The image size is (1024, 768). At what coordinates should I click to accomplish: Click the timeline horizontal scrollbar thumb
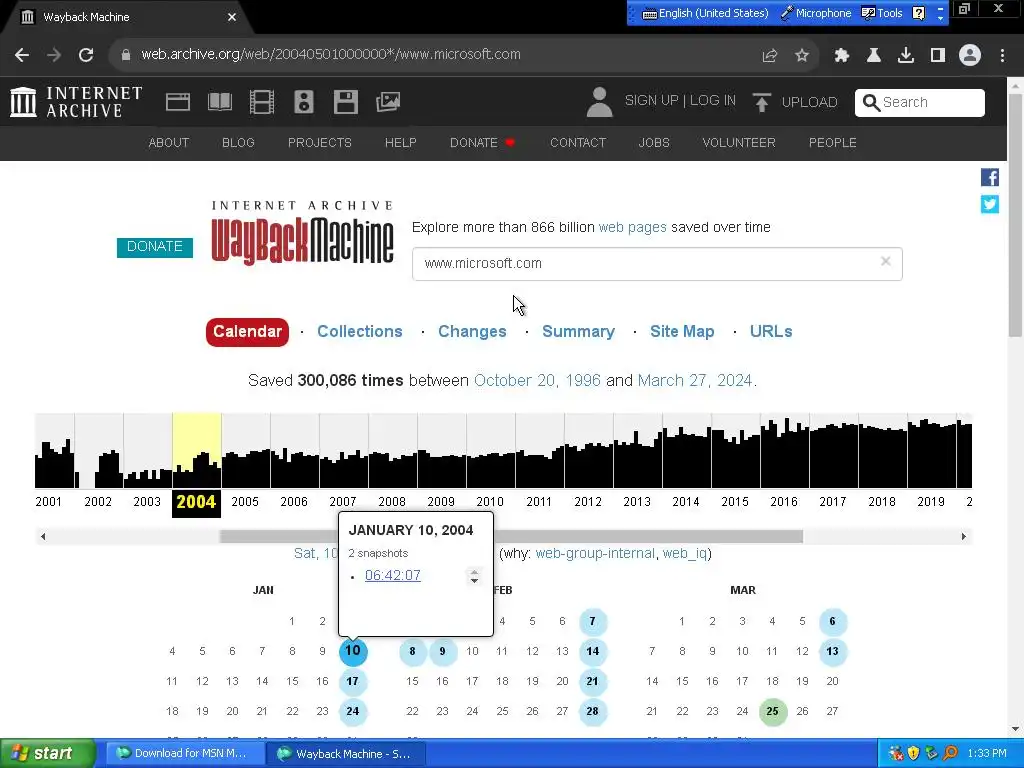coord(511,536)
